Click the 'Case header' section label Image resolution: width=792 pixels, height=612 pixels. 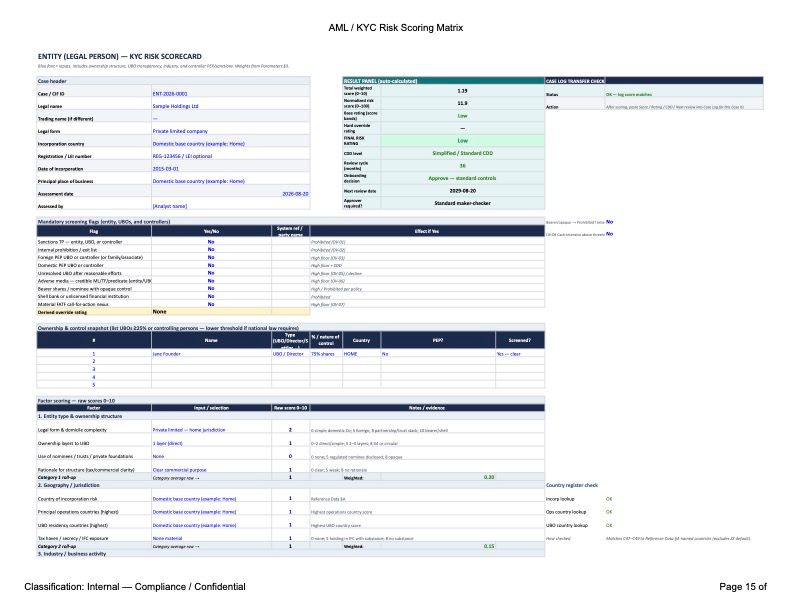click(x=52, y=81)
